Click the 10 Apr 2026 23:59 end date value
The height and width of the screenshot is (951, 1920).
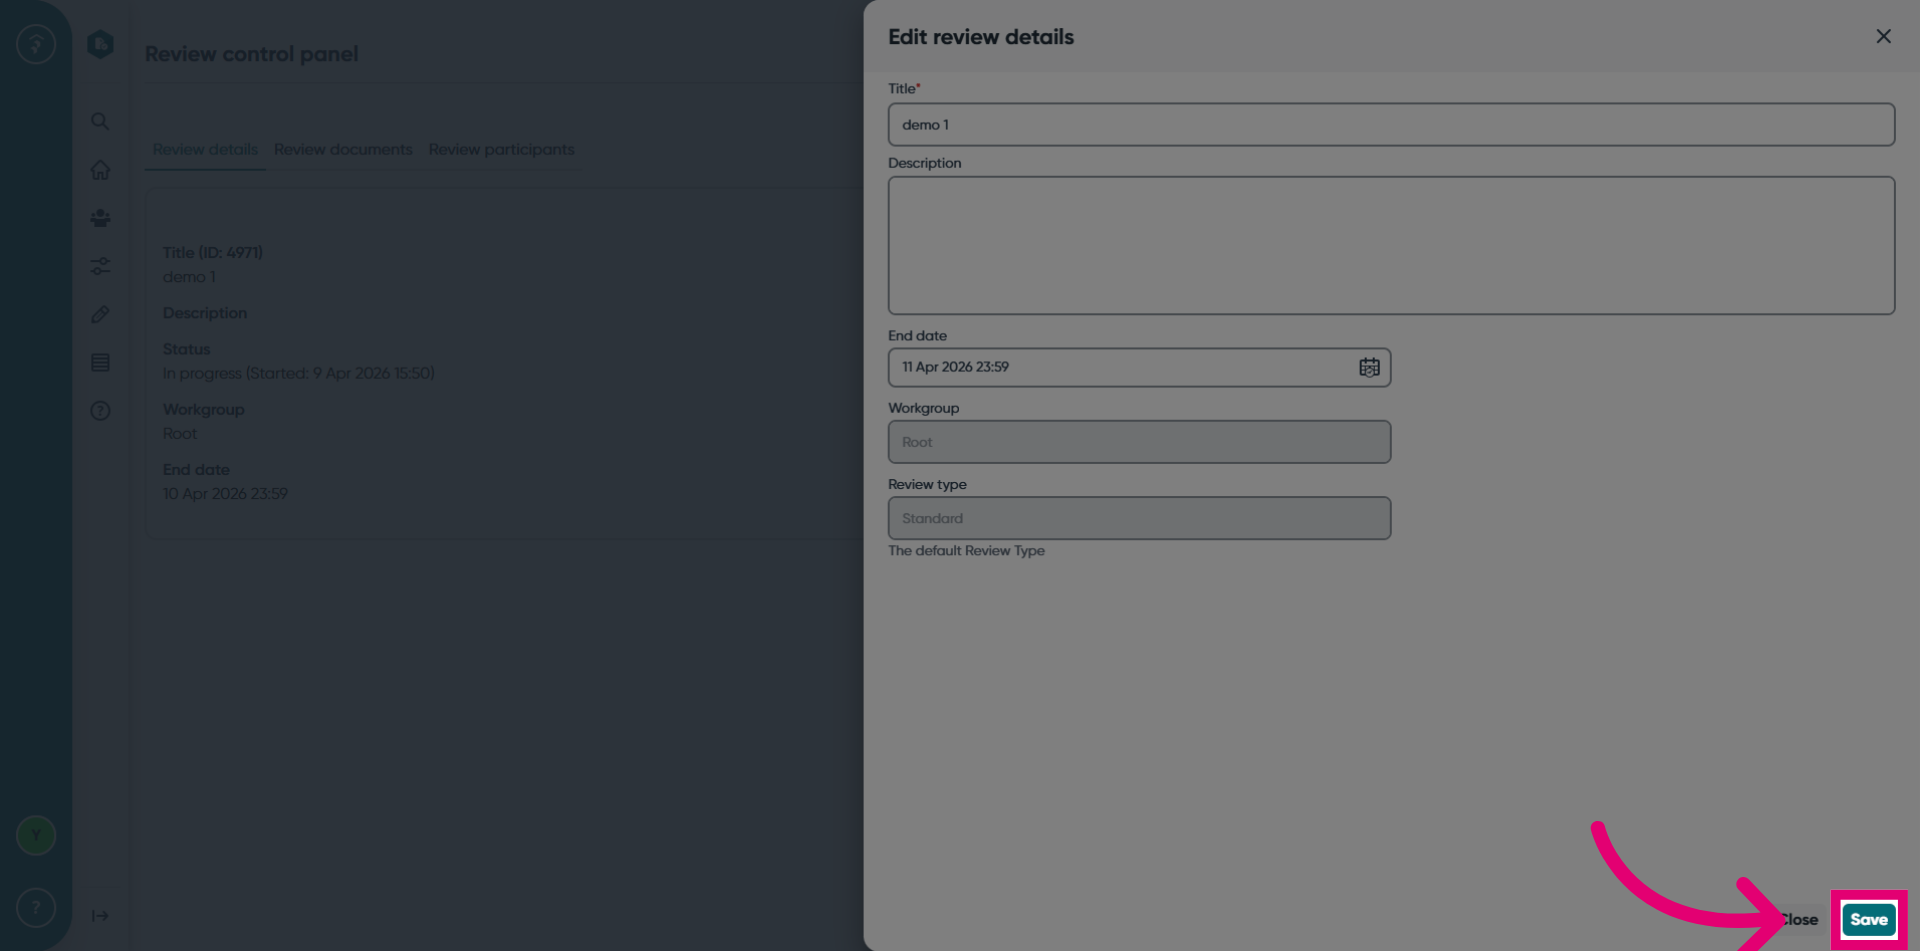[x=225, y=493]
